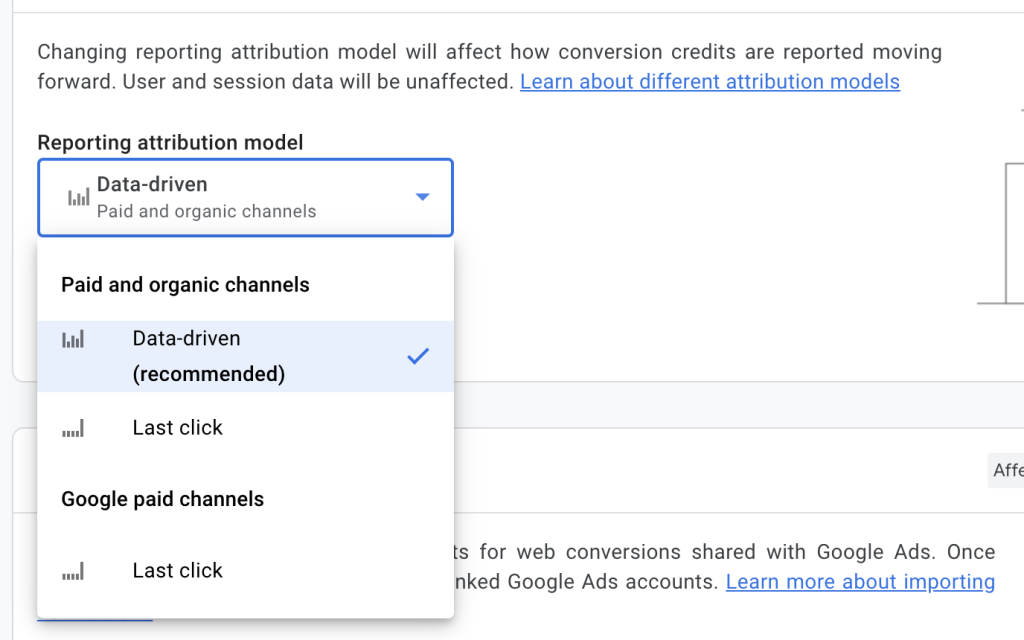Screen dimensions: 1024x640
Task: Select Last click under Paid and organic channels
Action: [x=177, y=427]
